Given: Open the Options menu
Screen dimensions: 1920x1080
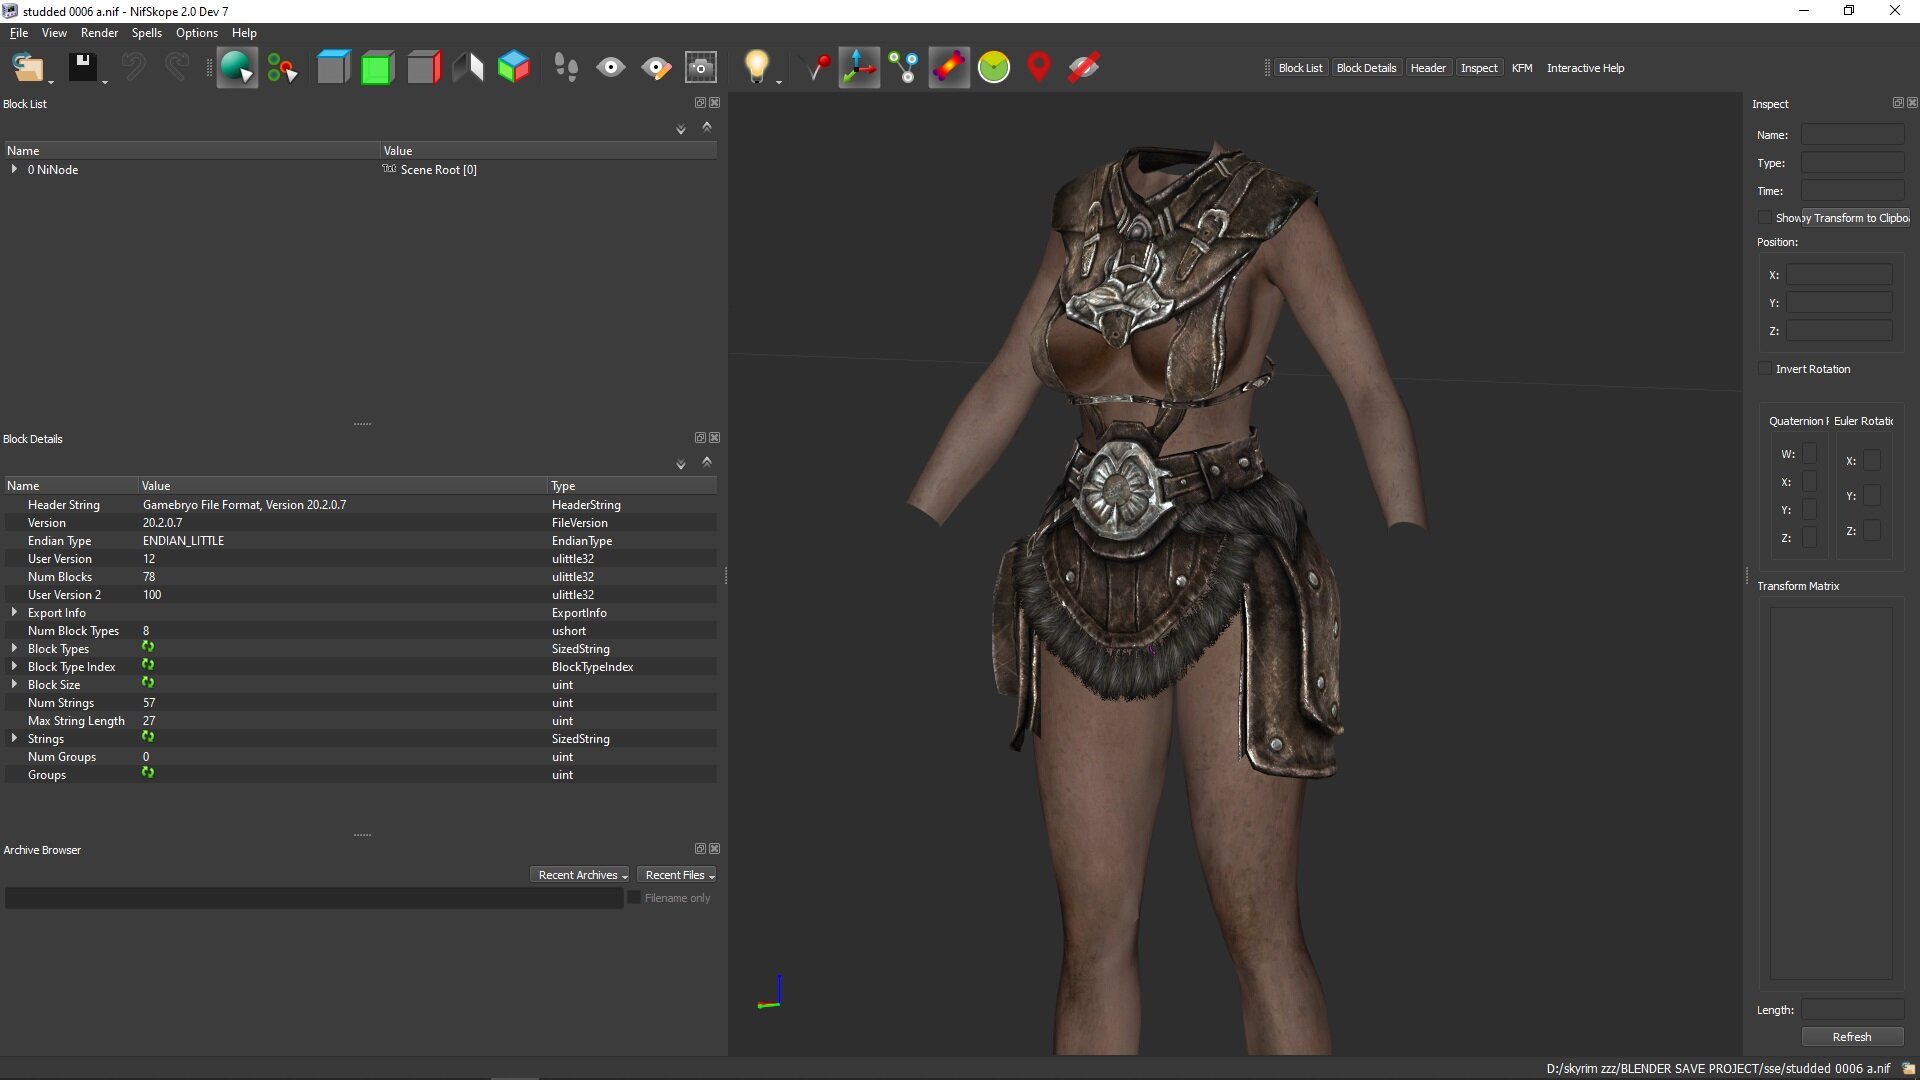Looking at the screenshot, I should [x=197, y=33].
